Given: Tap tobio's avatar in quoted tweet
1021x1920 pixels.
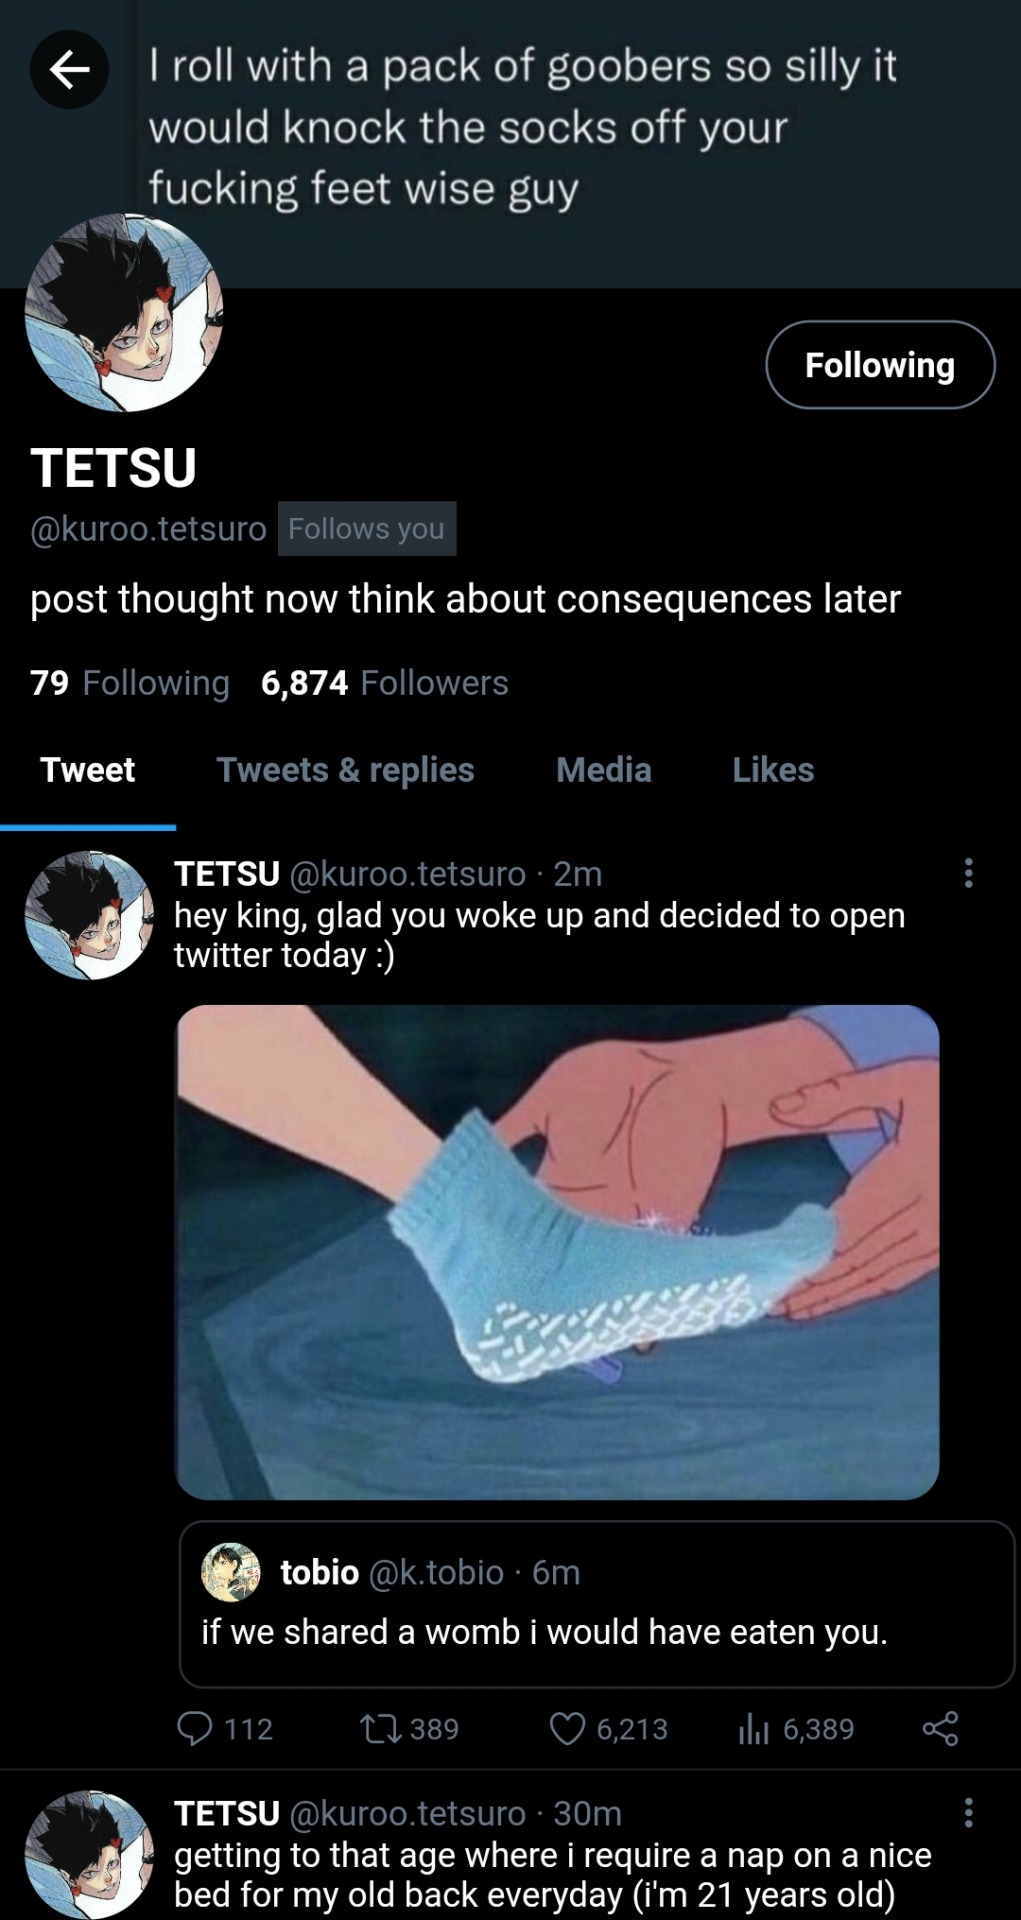Looking at the screenshot, I should (231, 1572).
